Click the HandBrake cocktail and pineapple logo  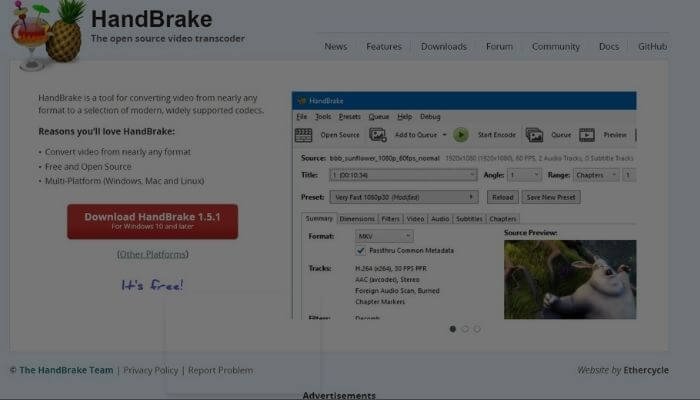point(48,35)
